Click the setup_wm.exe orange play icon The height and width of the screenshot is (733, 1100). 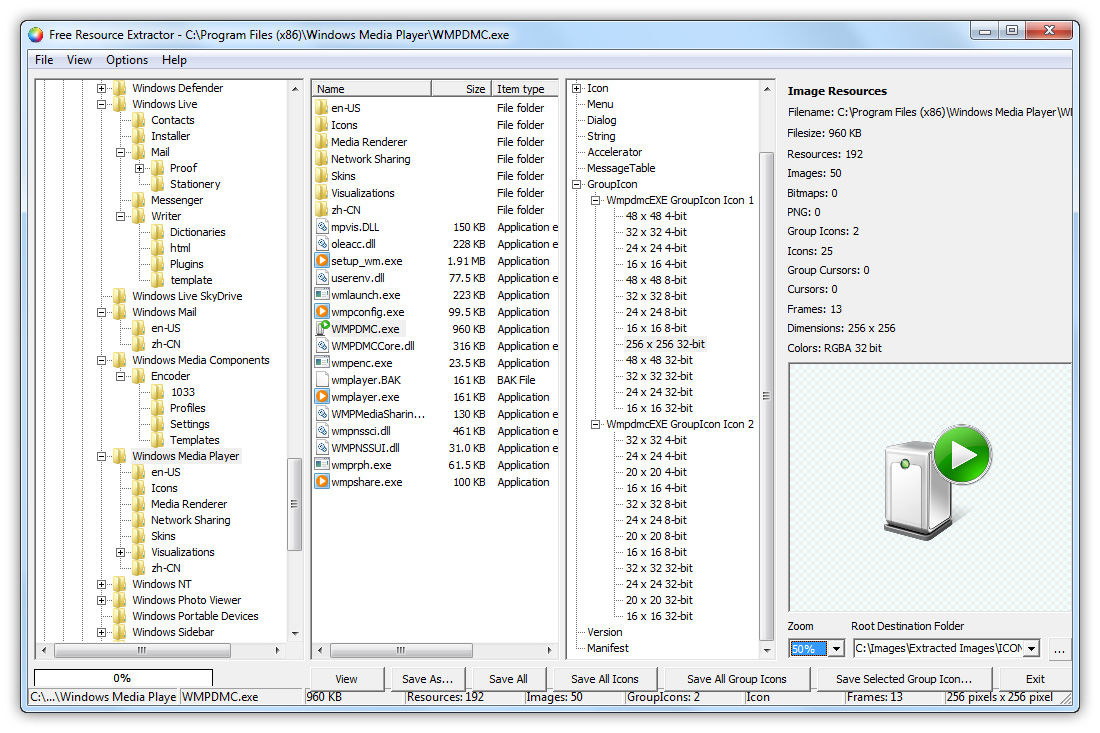point(322,261)
